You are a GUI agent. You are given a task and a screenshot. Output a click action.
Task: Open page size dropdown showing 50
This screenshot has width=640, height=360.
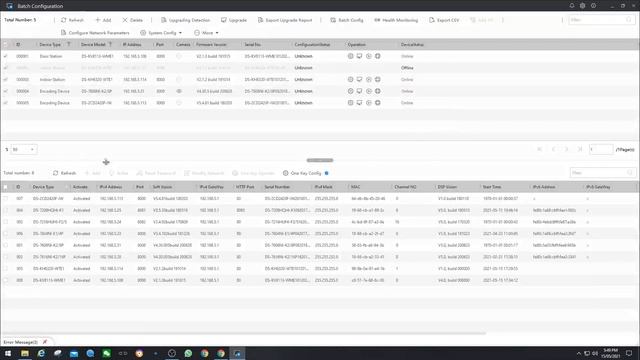(23, 149)
